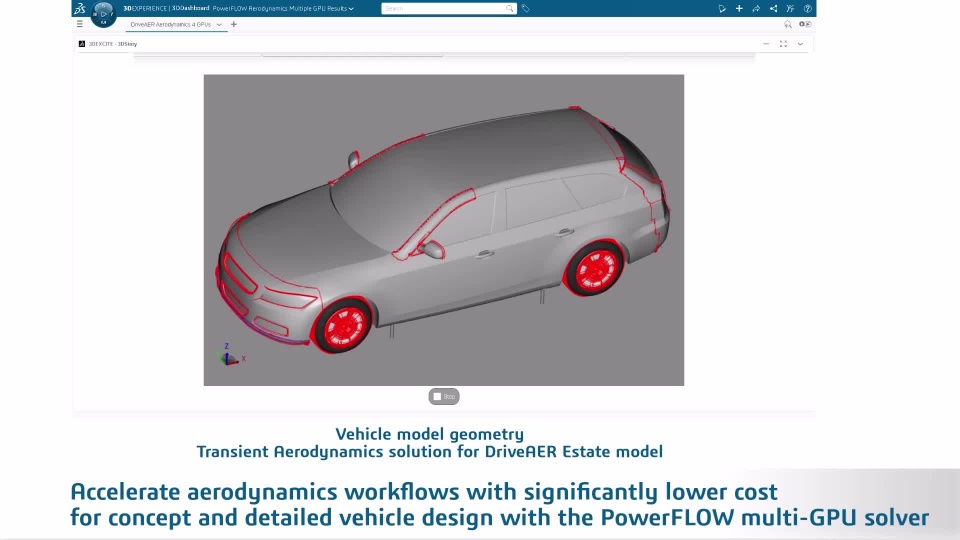Viewport: 960px width, 540px height.
Task: Open the social network share icon
Action: point(773,9)
